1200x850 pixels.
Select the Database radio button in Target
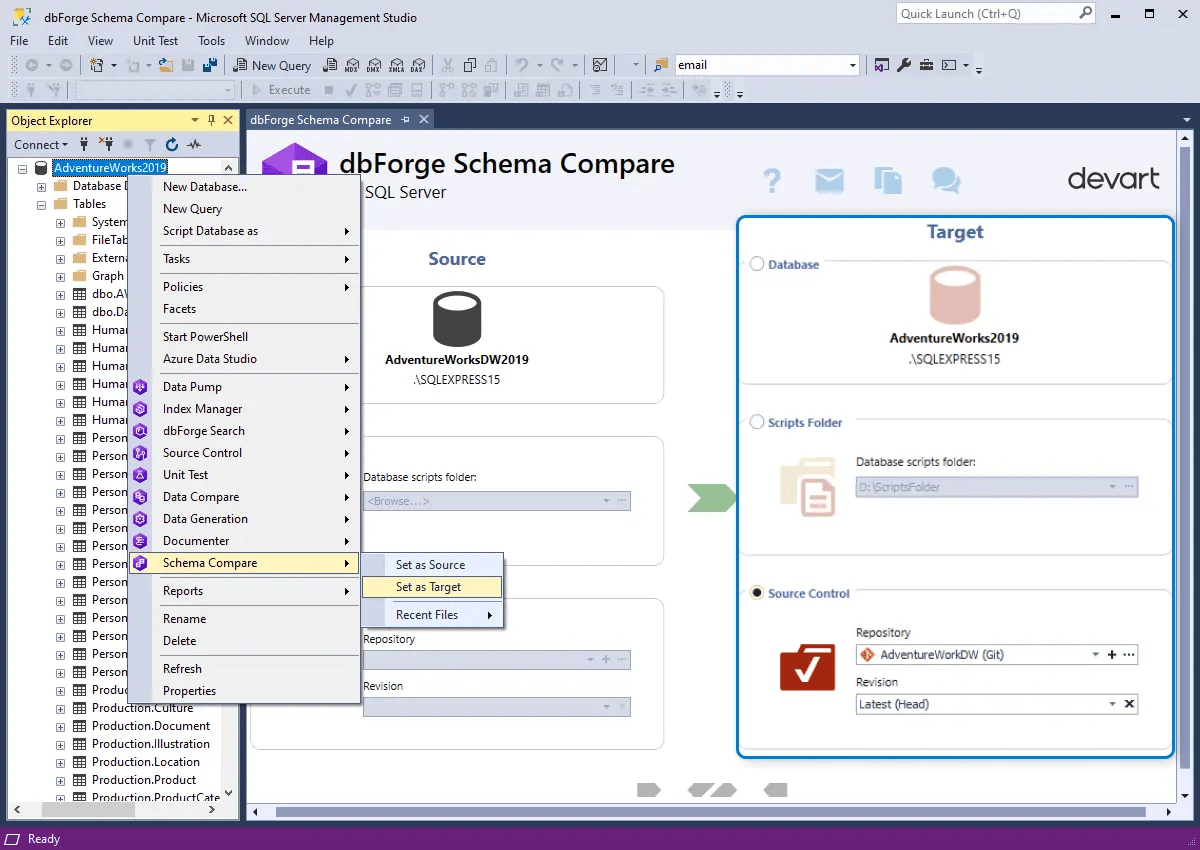click(x=756, y=264)
